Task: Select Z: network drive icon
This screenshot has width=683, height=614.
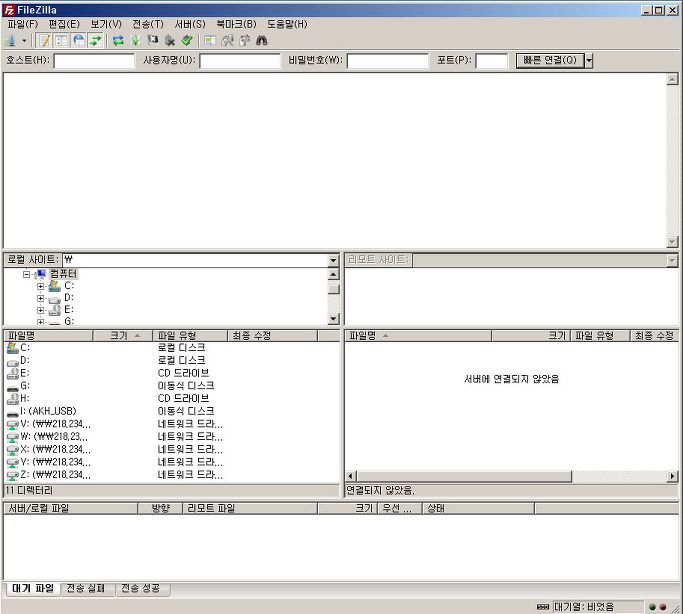Action: (x=13, y=475)
